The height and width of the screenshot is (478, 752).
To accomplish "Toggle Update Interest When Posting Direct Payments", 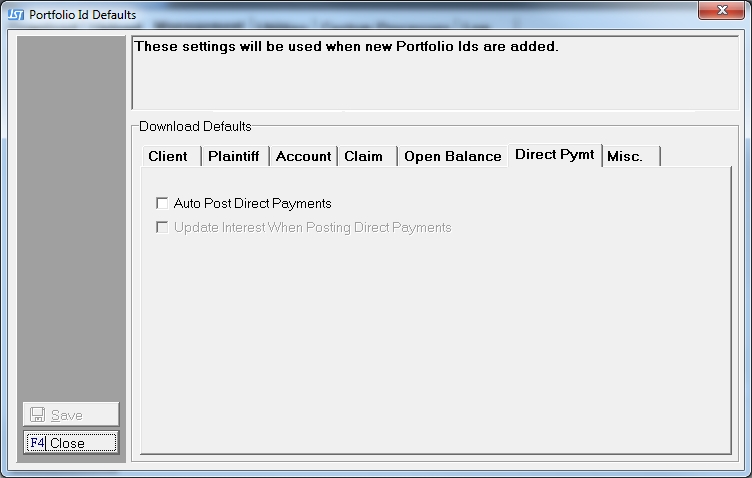I will pos(162,228).
